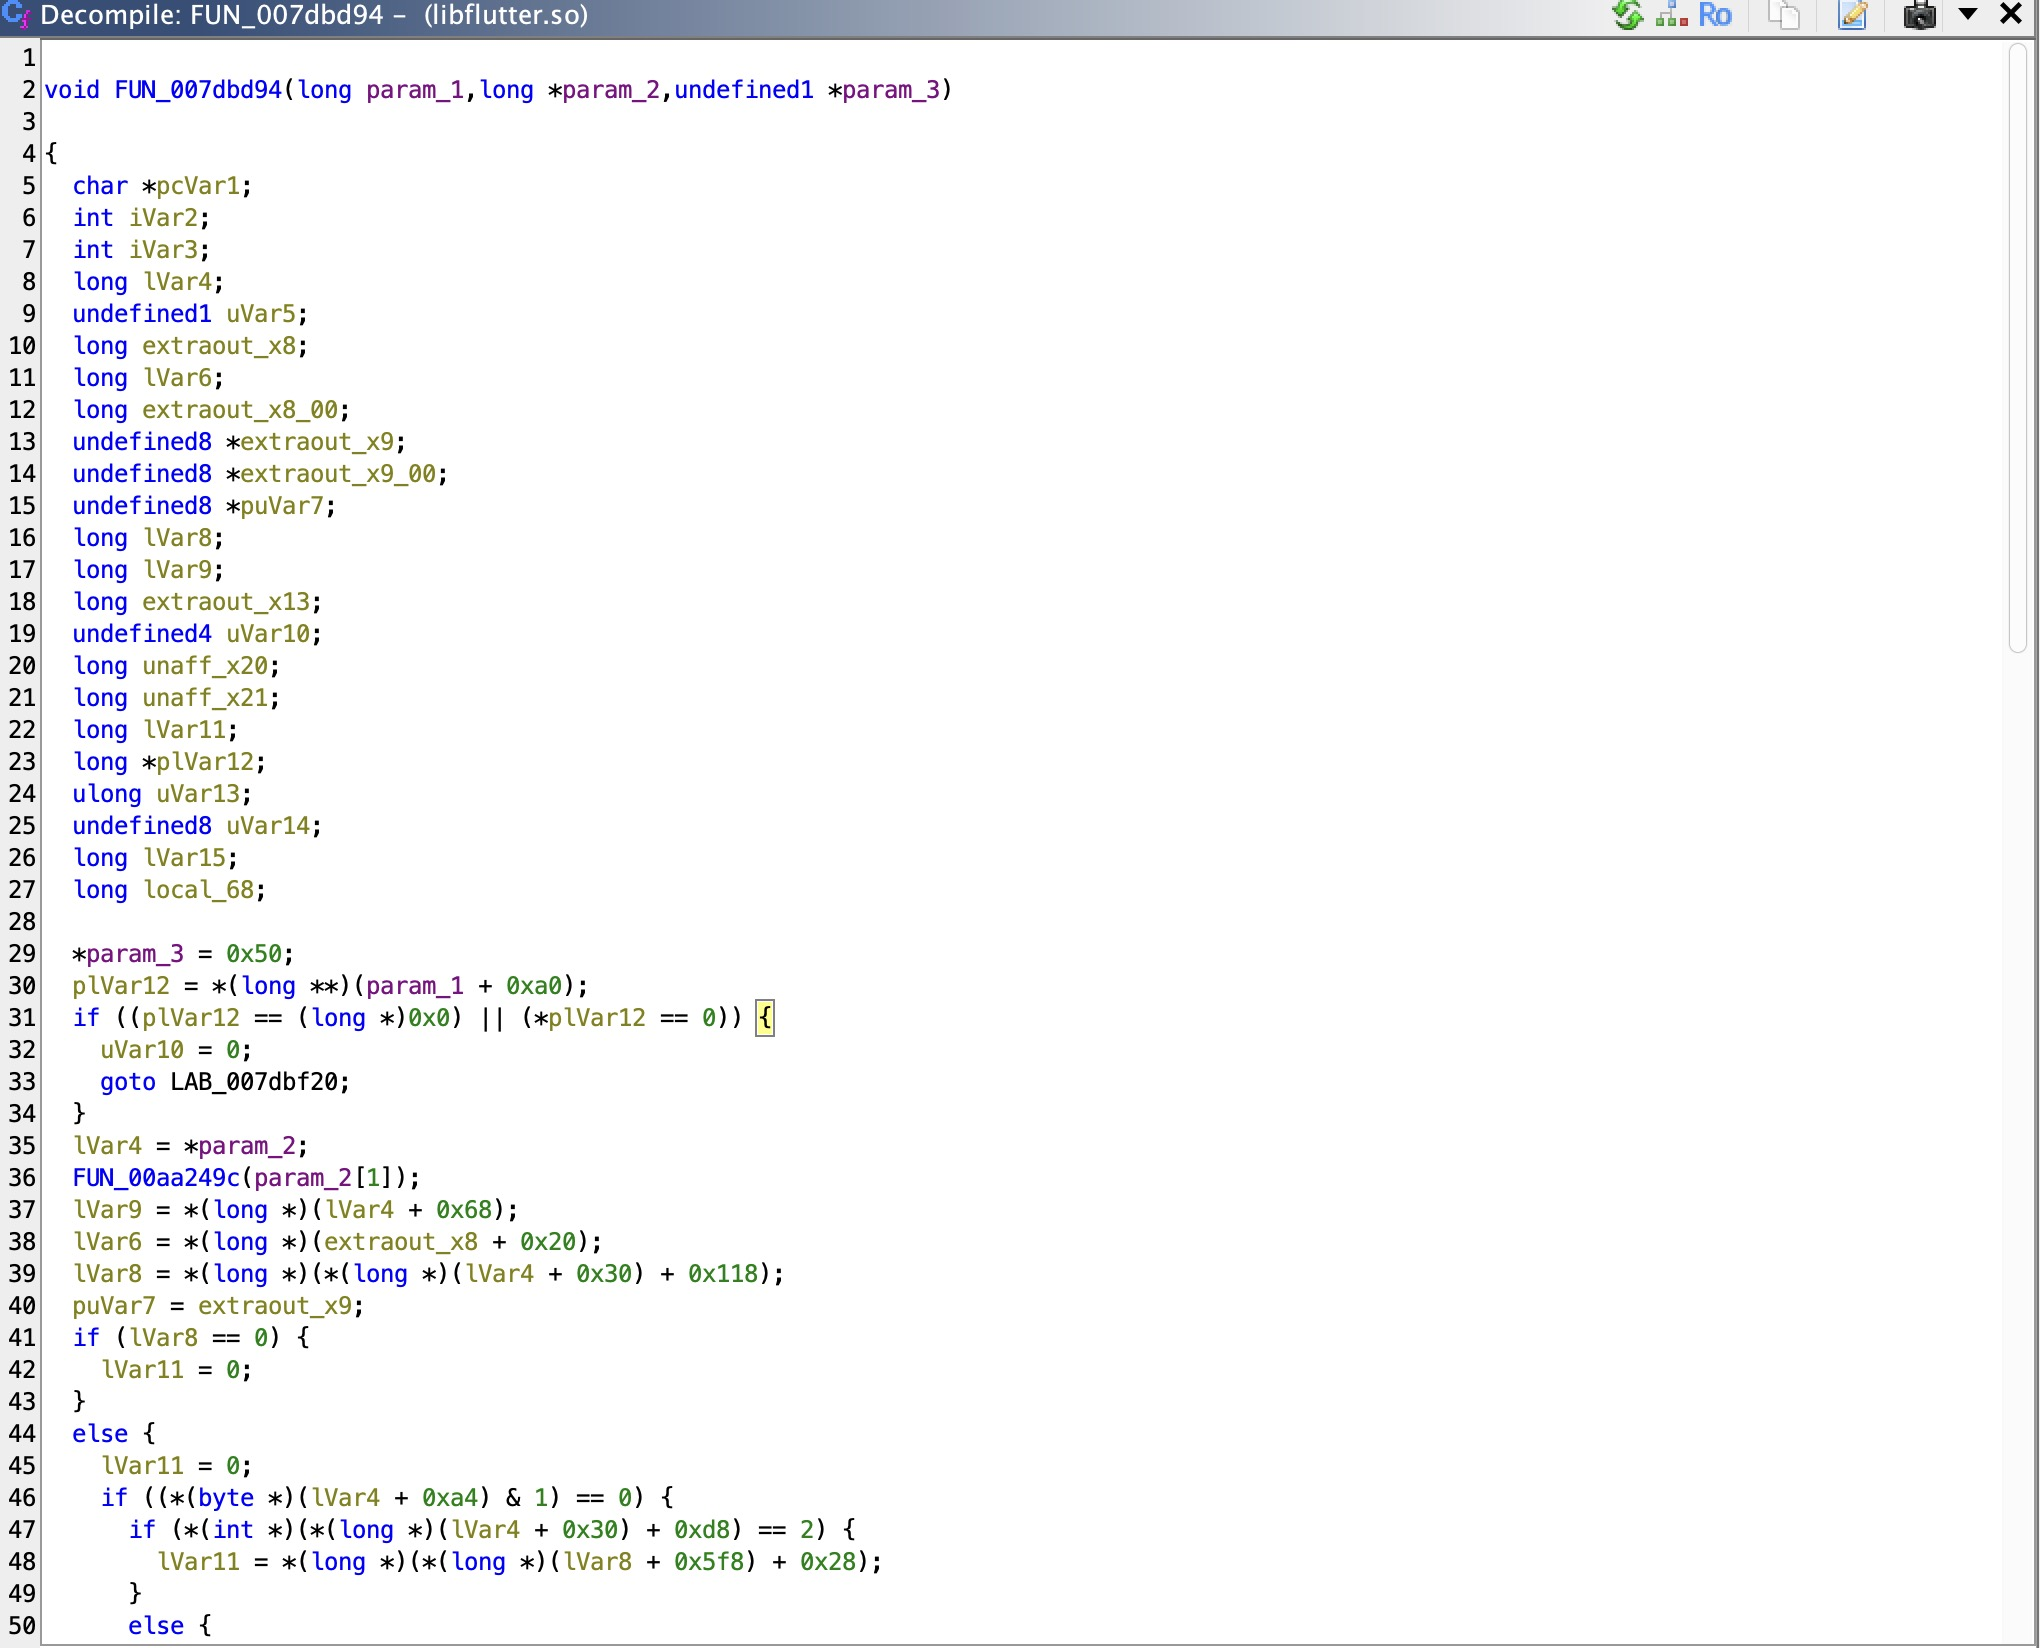Open the control flow graph icon
The image size is (2040, 1648).
[1672, 15]
